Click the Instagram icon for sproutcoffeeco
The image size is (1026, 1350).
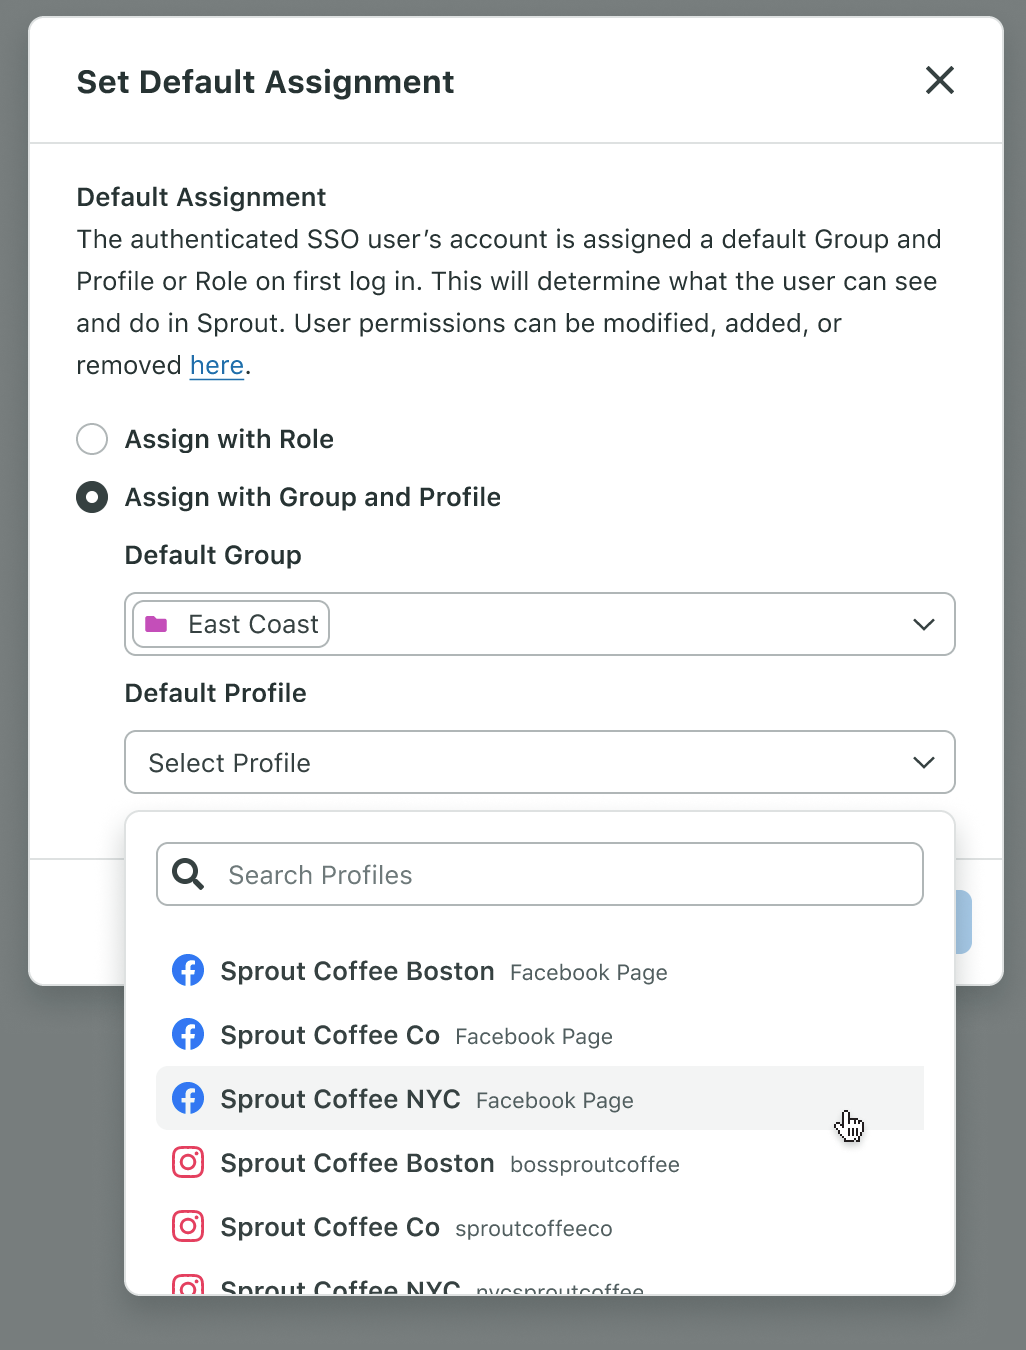point(188,1226)
